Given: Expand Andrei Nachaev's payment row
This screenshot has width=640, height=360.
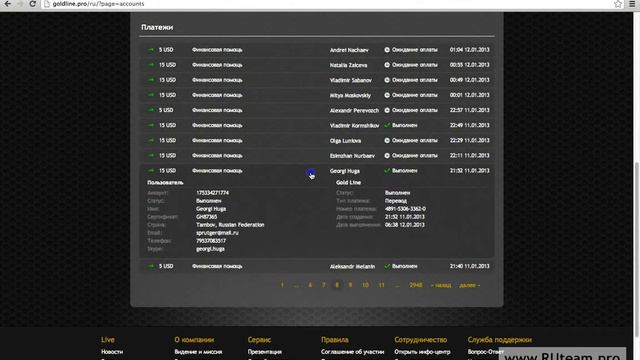Looking at the screenshot, I should [x=317, y=50].
